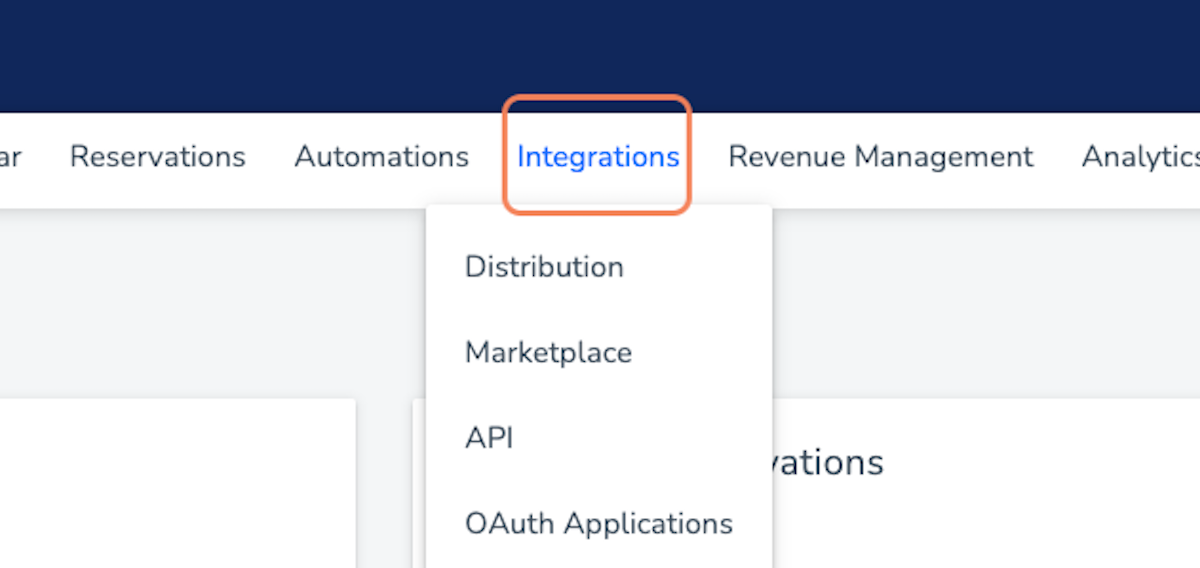
Task: Open the partially visible Analytics tab
Action: click(x=1140, y=157)
